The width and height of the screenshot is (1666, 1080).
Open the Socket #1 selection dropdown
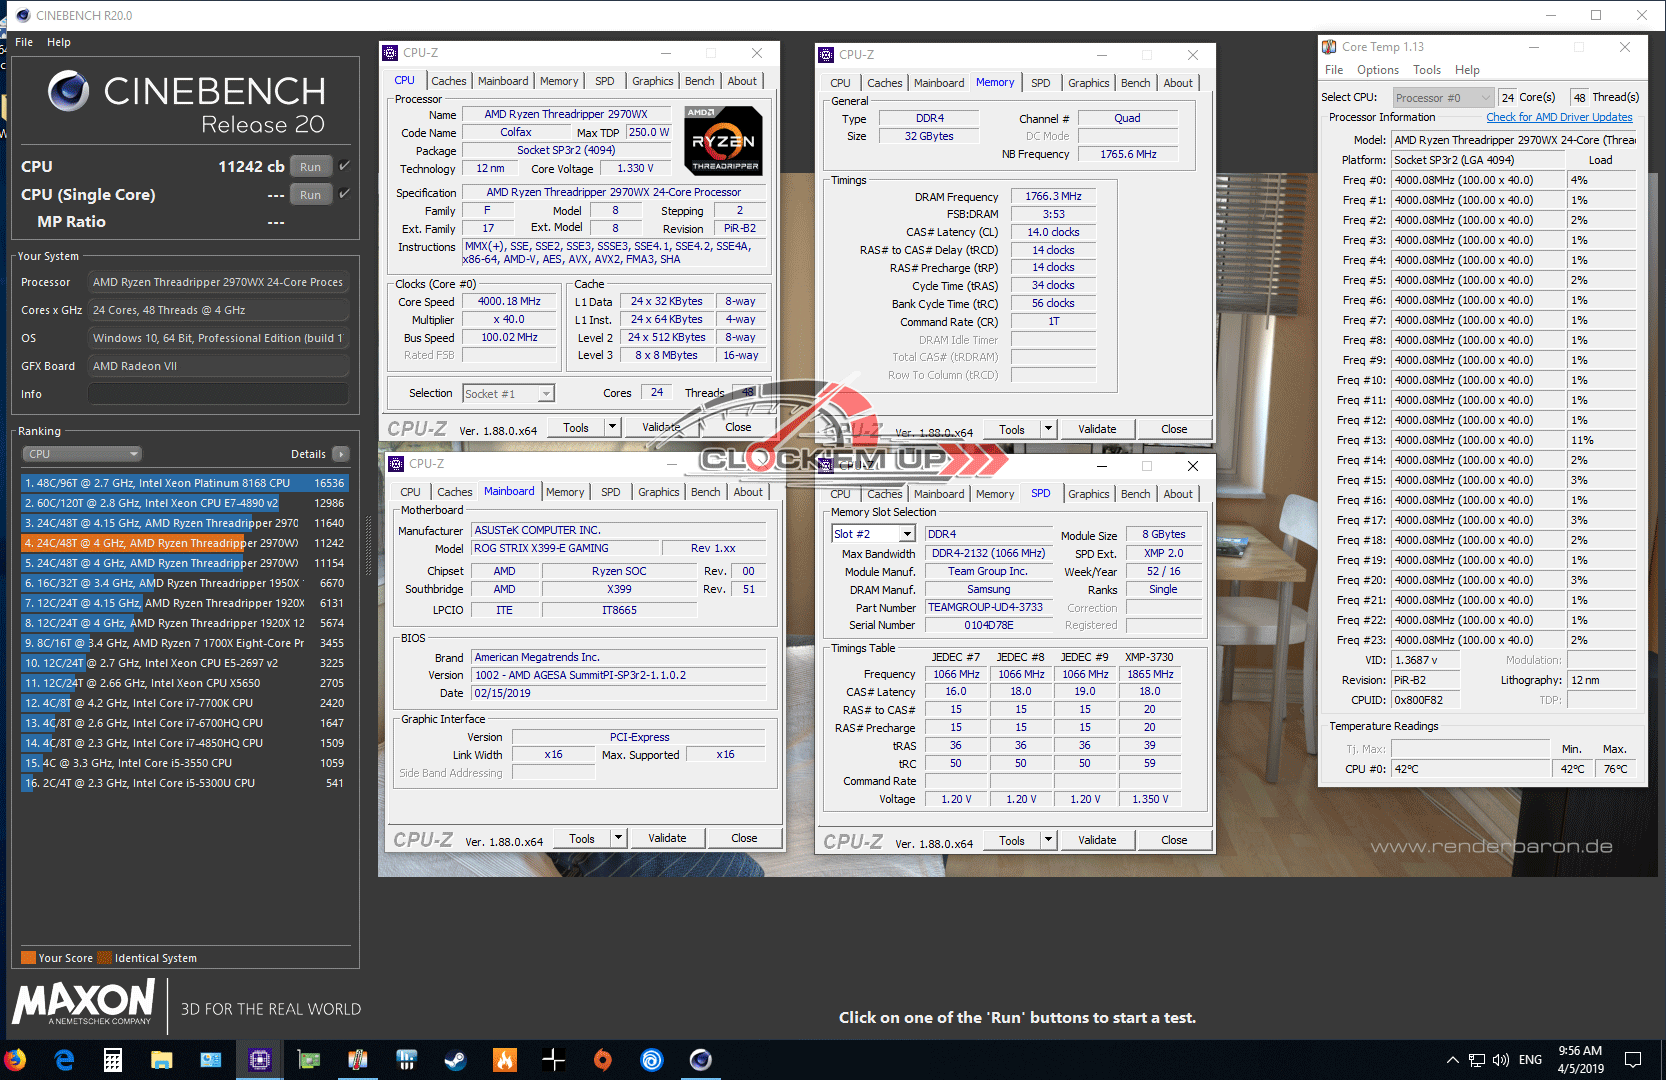[546, 394]
